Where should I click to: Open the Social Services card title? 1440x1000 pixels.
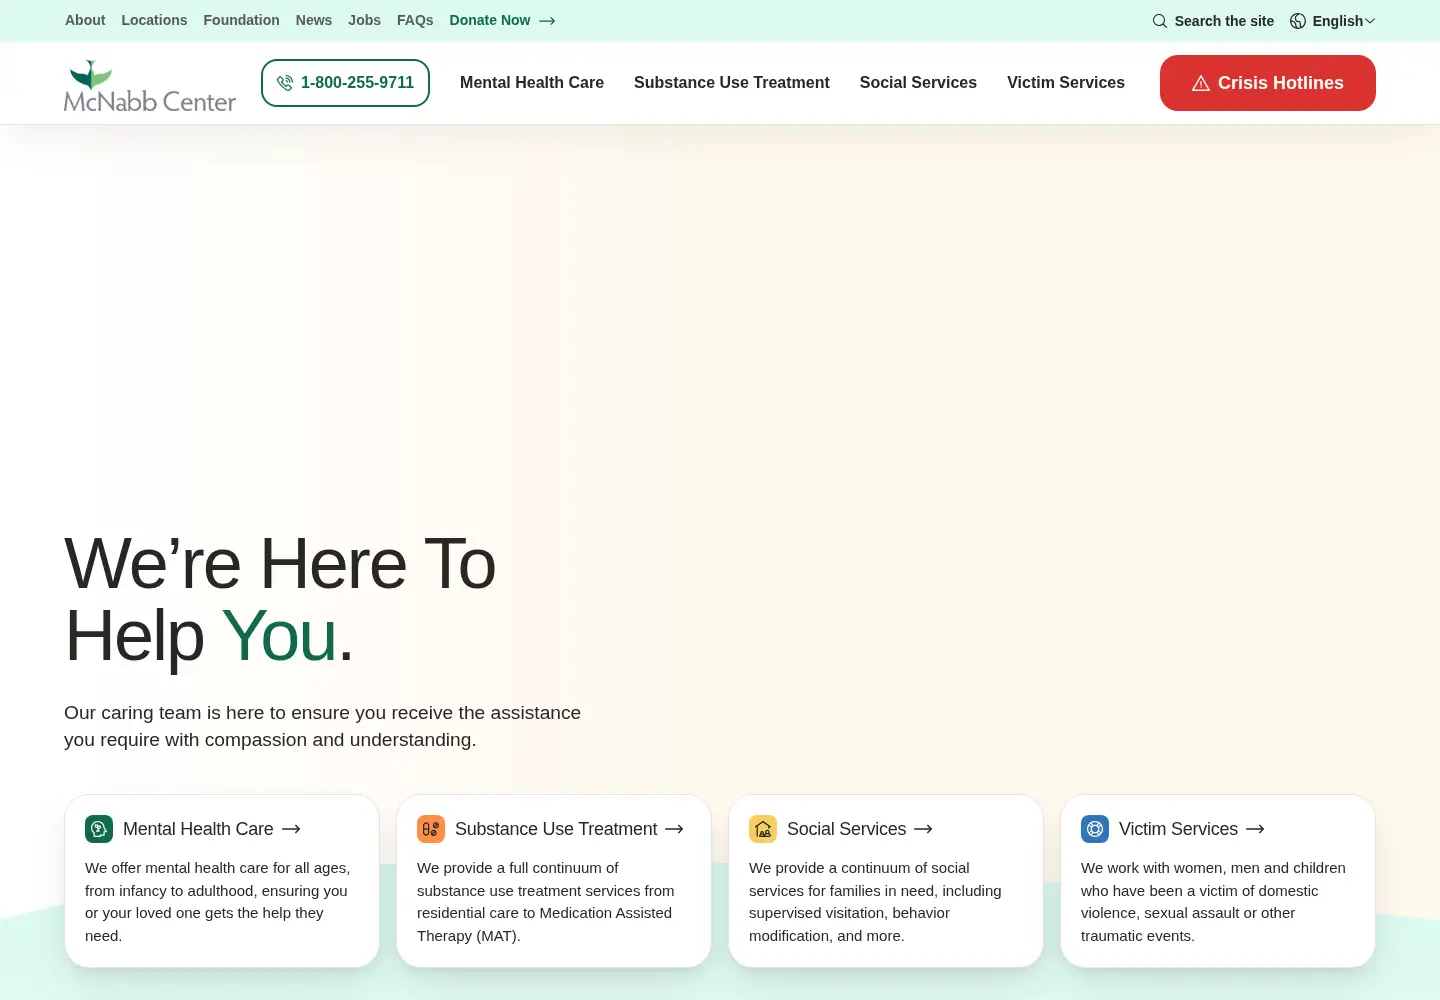click(846, 829)
